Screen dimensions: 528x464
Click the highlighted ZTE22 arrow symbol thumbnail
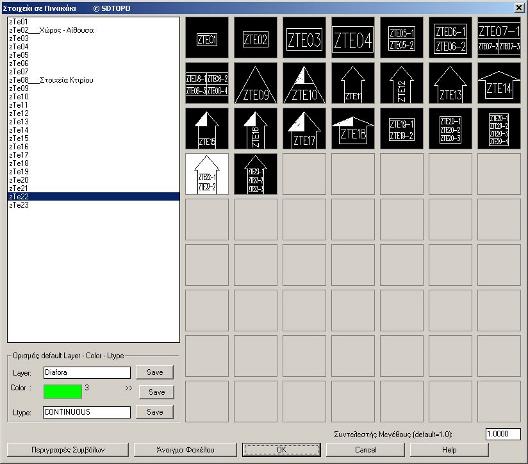tap(207, 174)
